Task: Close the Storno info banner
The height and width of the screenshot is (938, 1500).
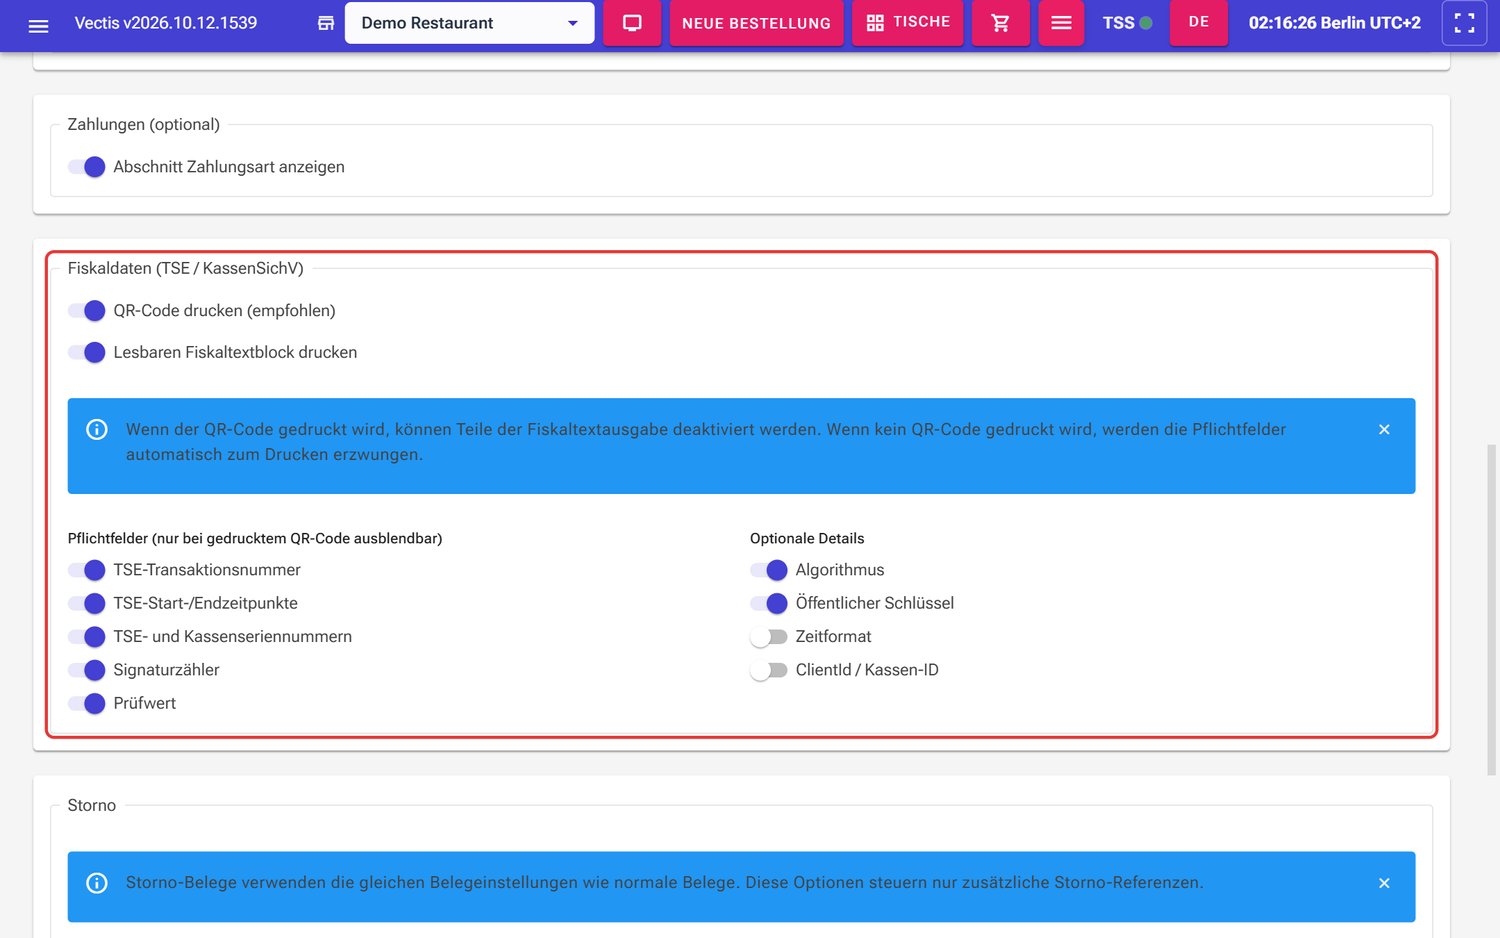Action: click(x=1384, y=883)
